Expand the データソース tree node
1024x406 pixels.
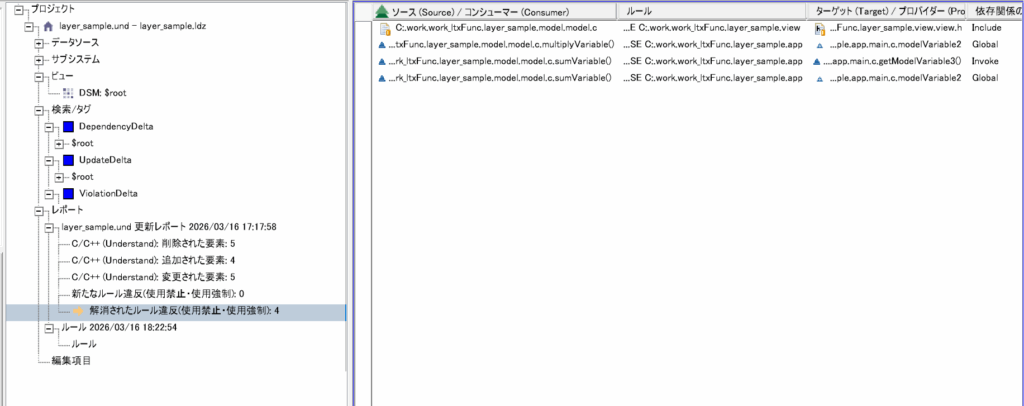coord(40,43)
